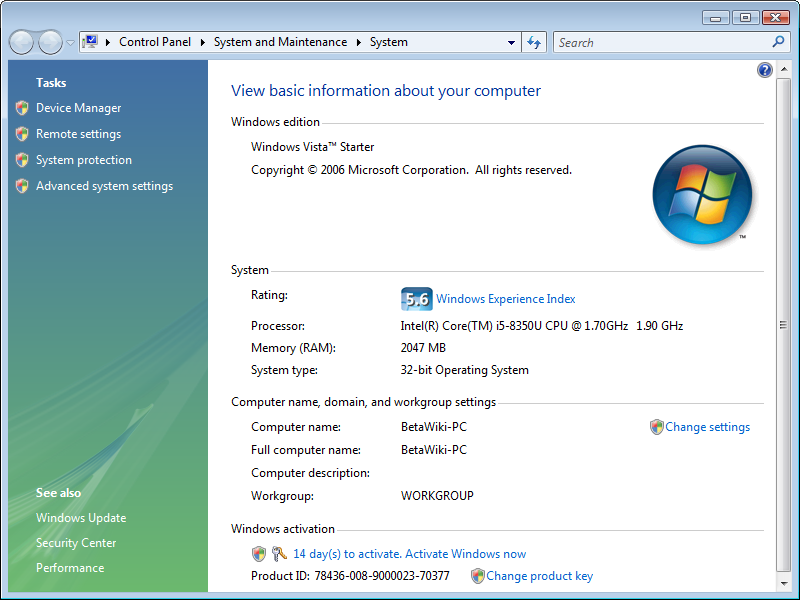Image resolution: width=800 pixels, height=600 pixels.
Task: Click the computer icon in the address bar
Action: [x=90, y=42]
